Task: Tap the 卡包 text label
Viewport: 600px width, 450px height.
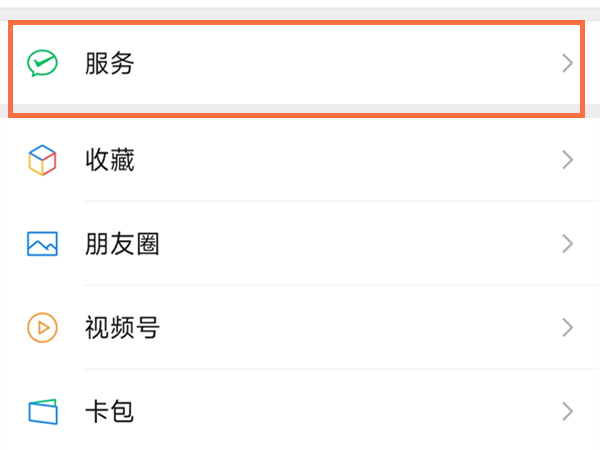Action: click(x=110, y=410)
